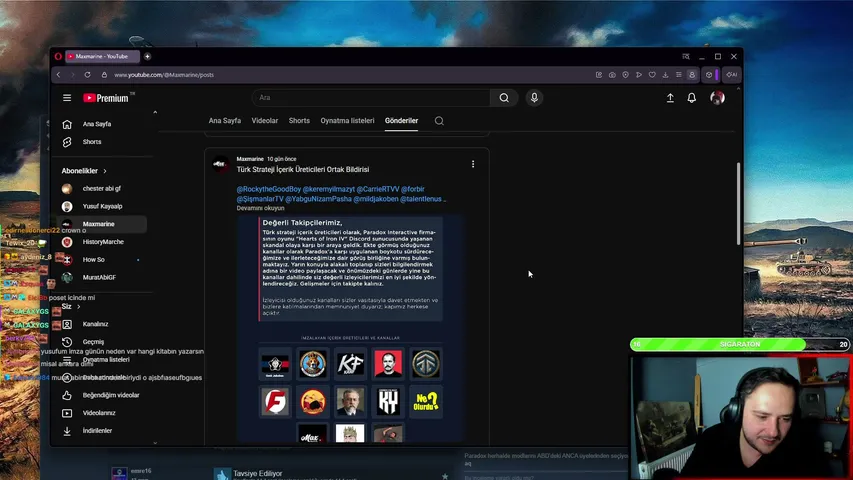Open HistoryMarche subscription
This screenshot has height=480, width=853.
[x=101, y=242]
